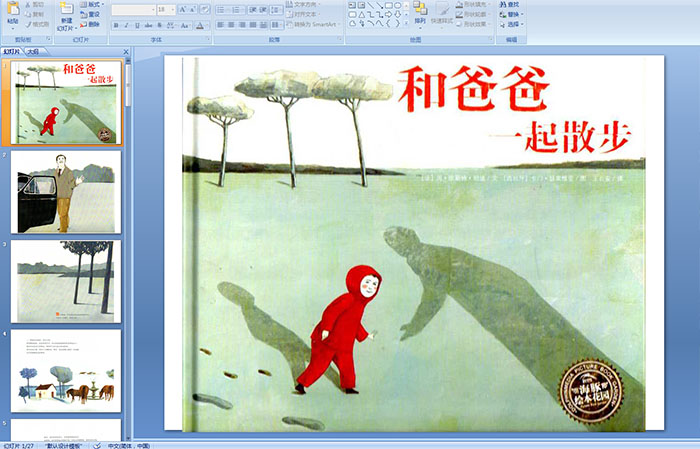Select the Line shape
The height and width of the screenshot is (449, 700).
(x=371, y=5)
